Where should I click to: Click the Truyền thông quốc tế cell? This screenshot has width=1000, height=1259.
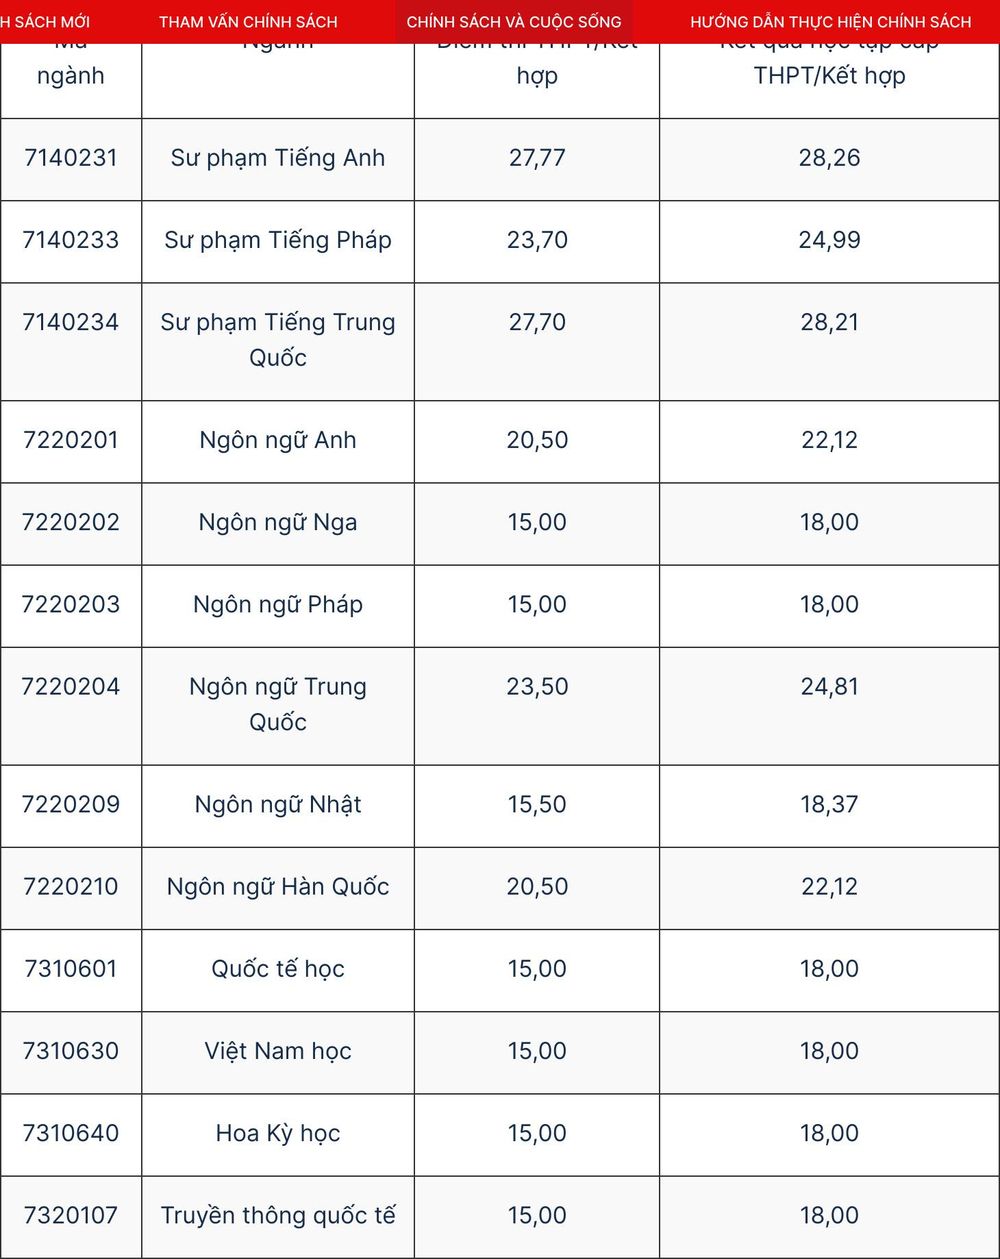(x=278, y=1215)
